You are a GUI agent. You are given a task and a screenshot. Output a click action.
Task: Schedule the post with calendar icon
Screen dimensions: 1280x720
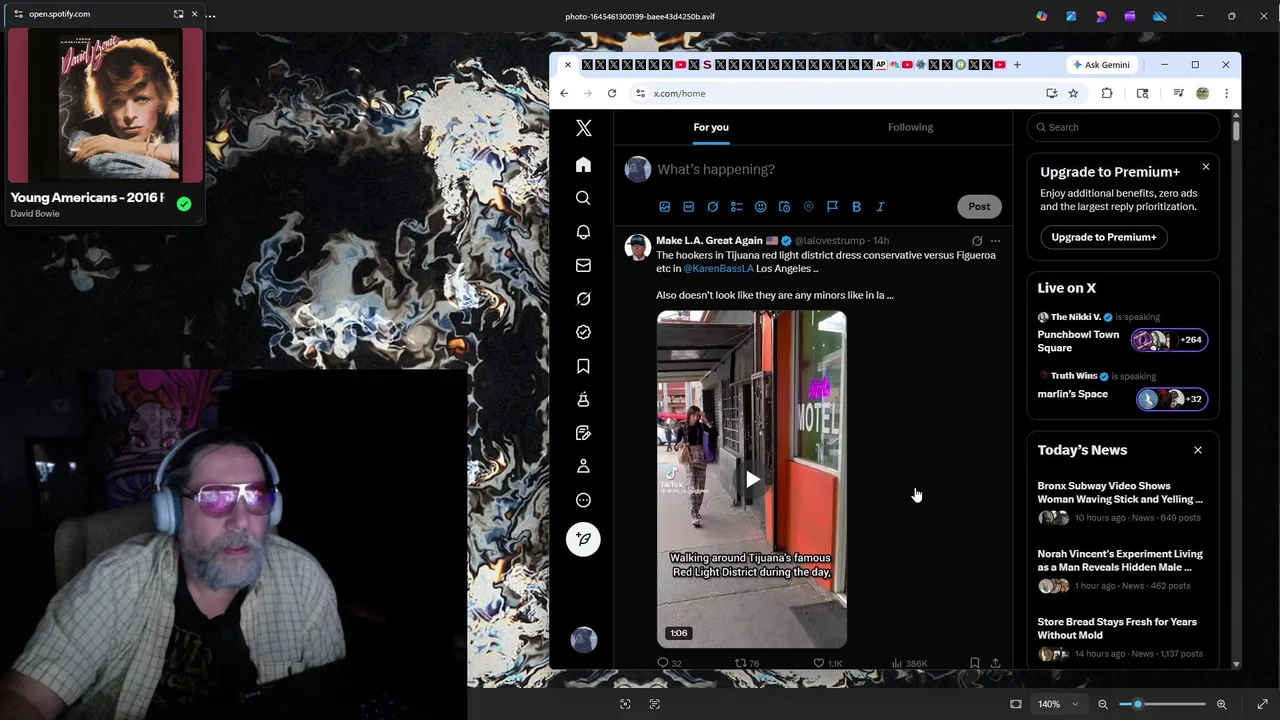click(x=784, y=207)
